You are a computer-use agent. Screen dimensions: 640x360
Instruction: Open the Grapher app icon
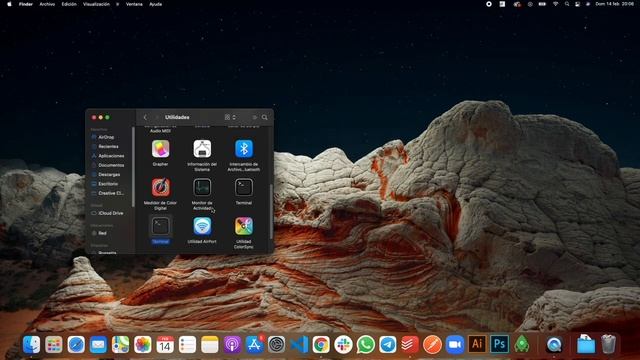(160, 149)
